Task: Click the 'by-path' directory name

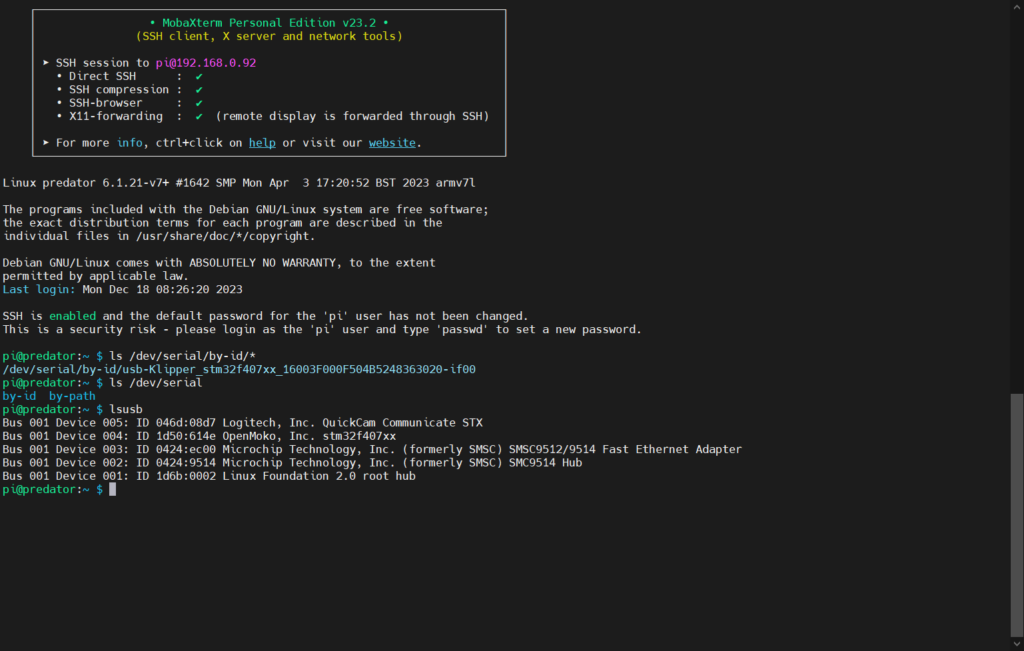Action: click(x=72, y=396)
